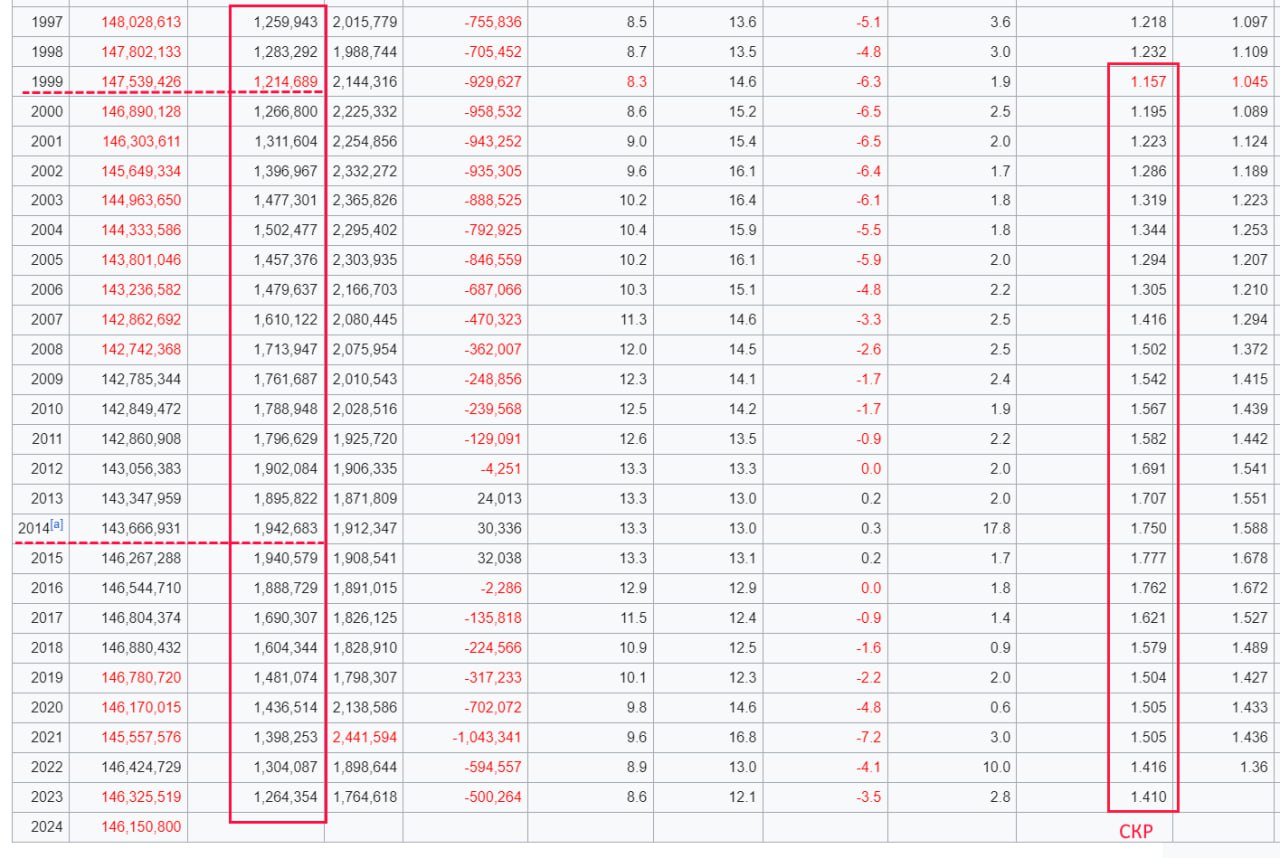The height and width of the screenshot is (858, 1280).
Task: Click the 2024 year cell
Action: [46, 827]
